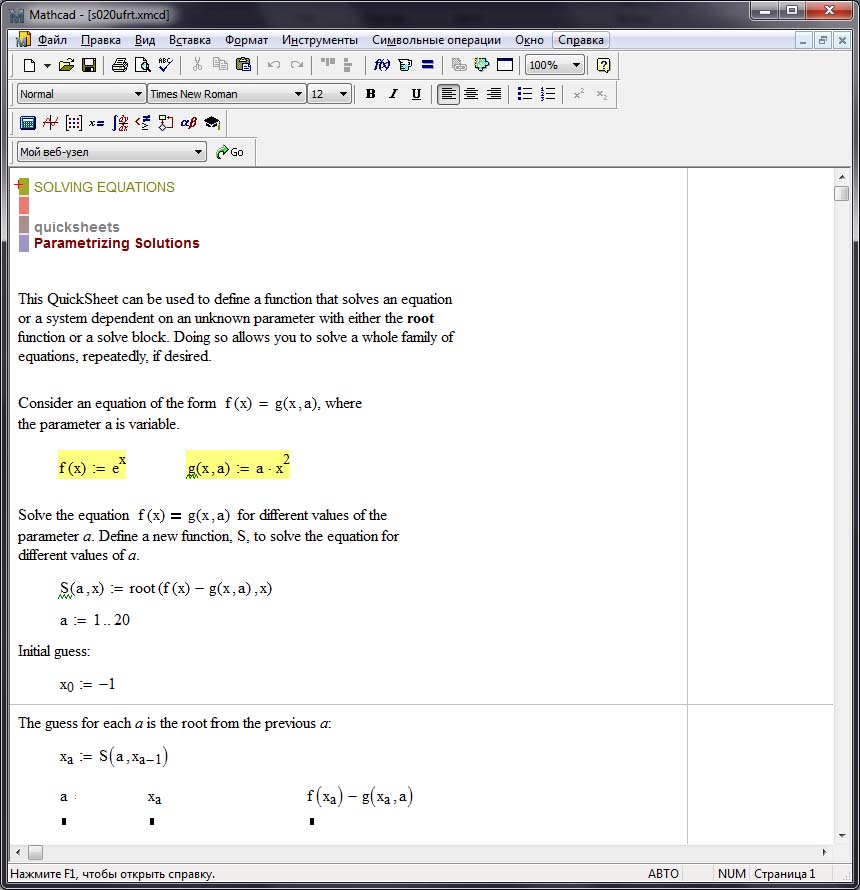860x890 pixels.
Task: Expand the New document arrow beside the blank page
Action: click(47, 65)
